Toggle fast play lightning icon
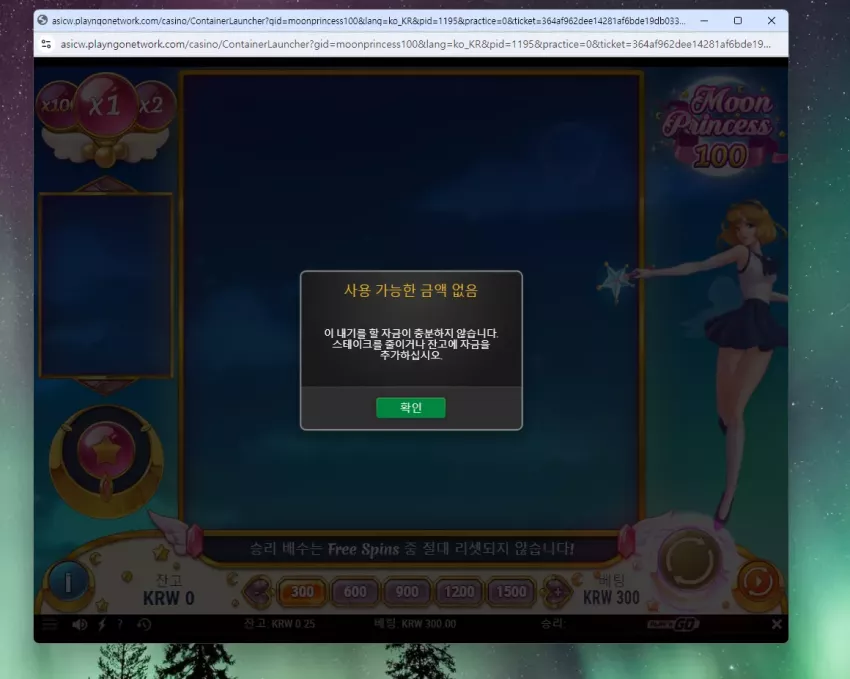 point(101,624)
